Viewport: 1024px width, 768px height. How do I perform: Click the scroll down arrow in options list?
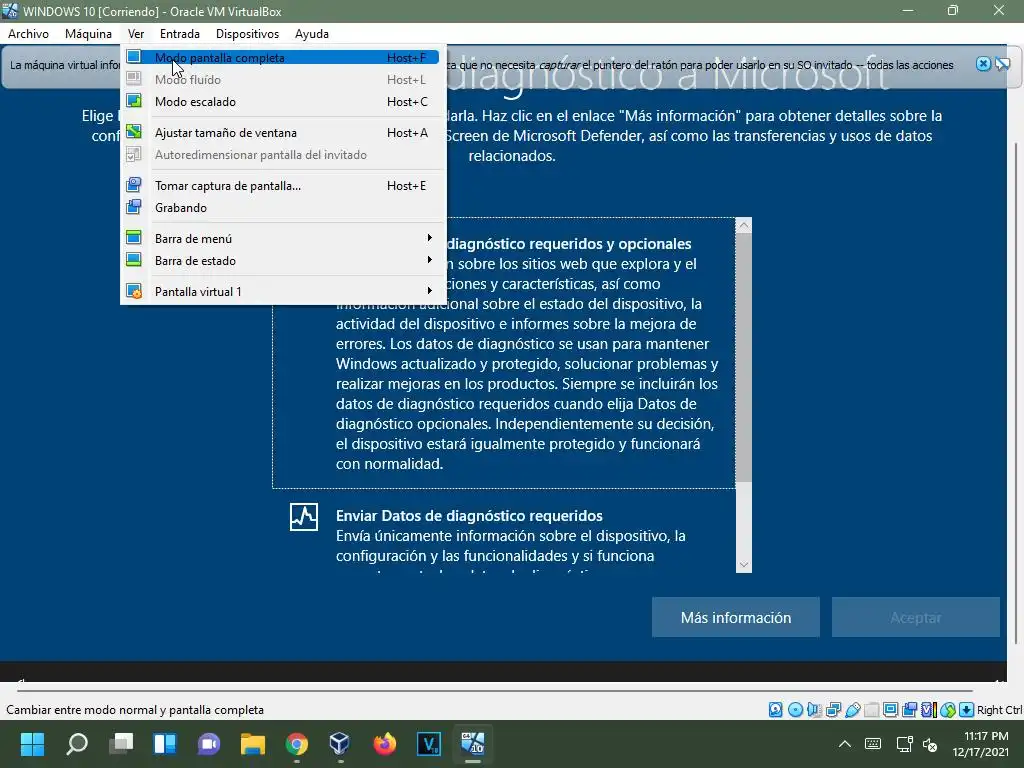[743, 565]
